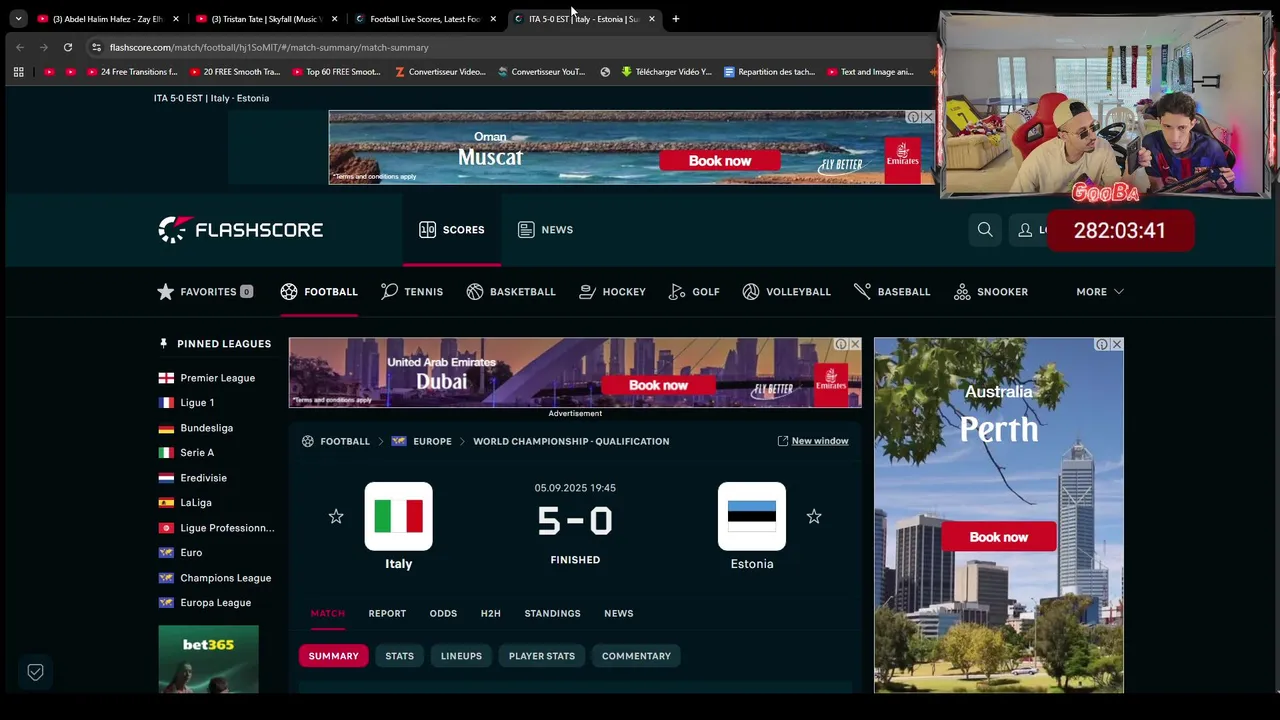Open the Favorites star tab

pyautogui.click(x=205, y=292)
